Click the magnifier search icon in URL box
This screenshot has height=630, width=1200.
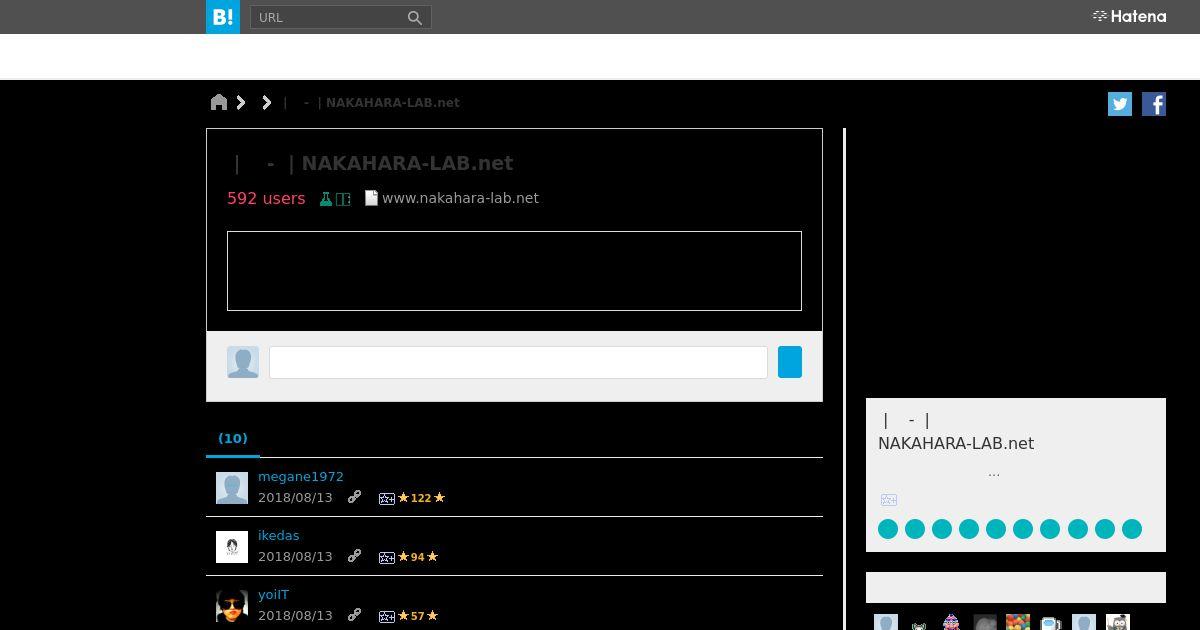click(415, 18)
